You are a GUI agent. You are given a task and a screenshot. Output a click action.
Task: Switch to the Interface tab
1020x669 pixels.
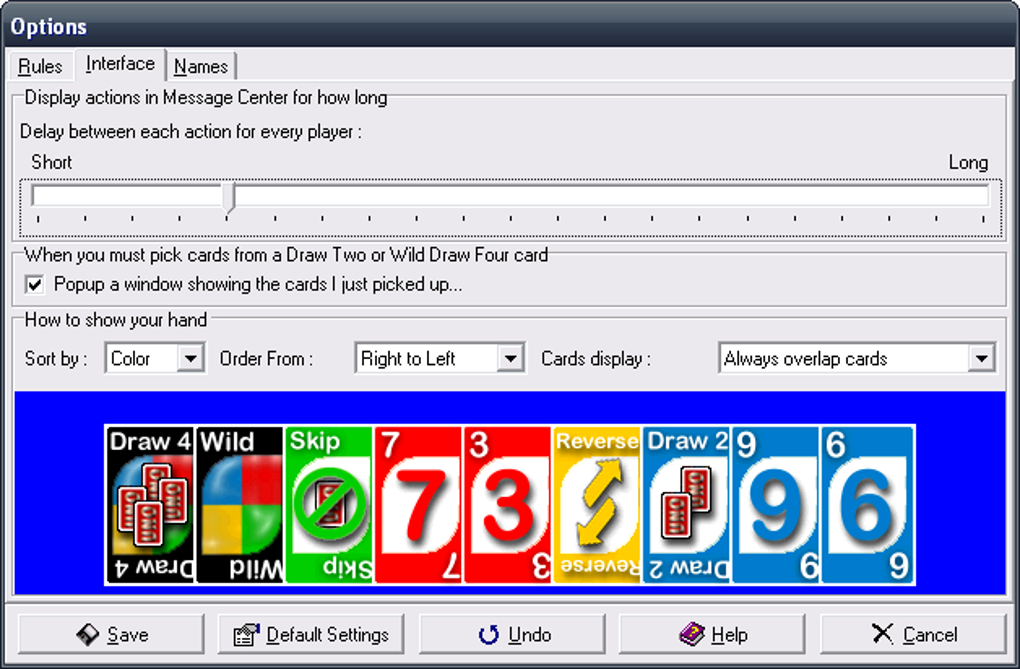[120, 64]
